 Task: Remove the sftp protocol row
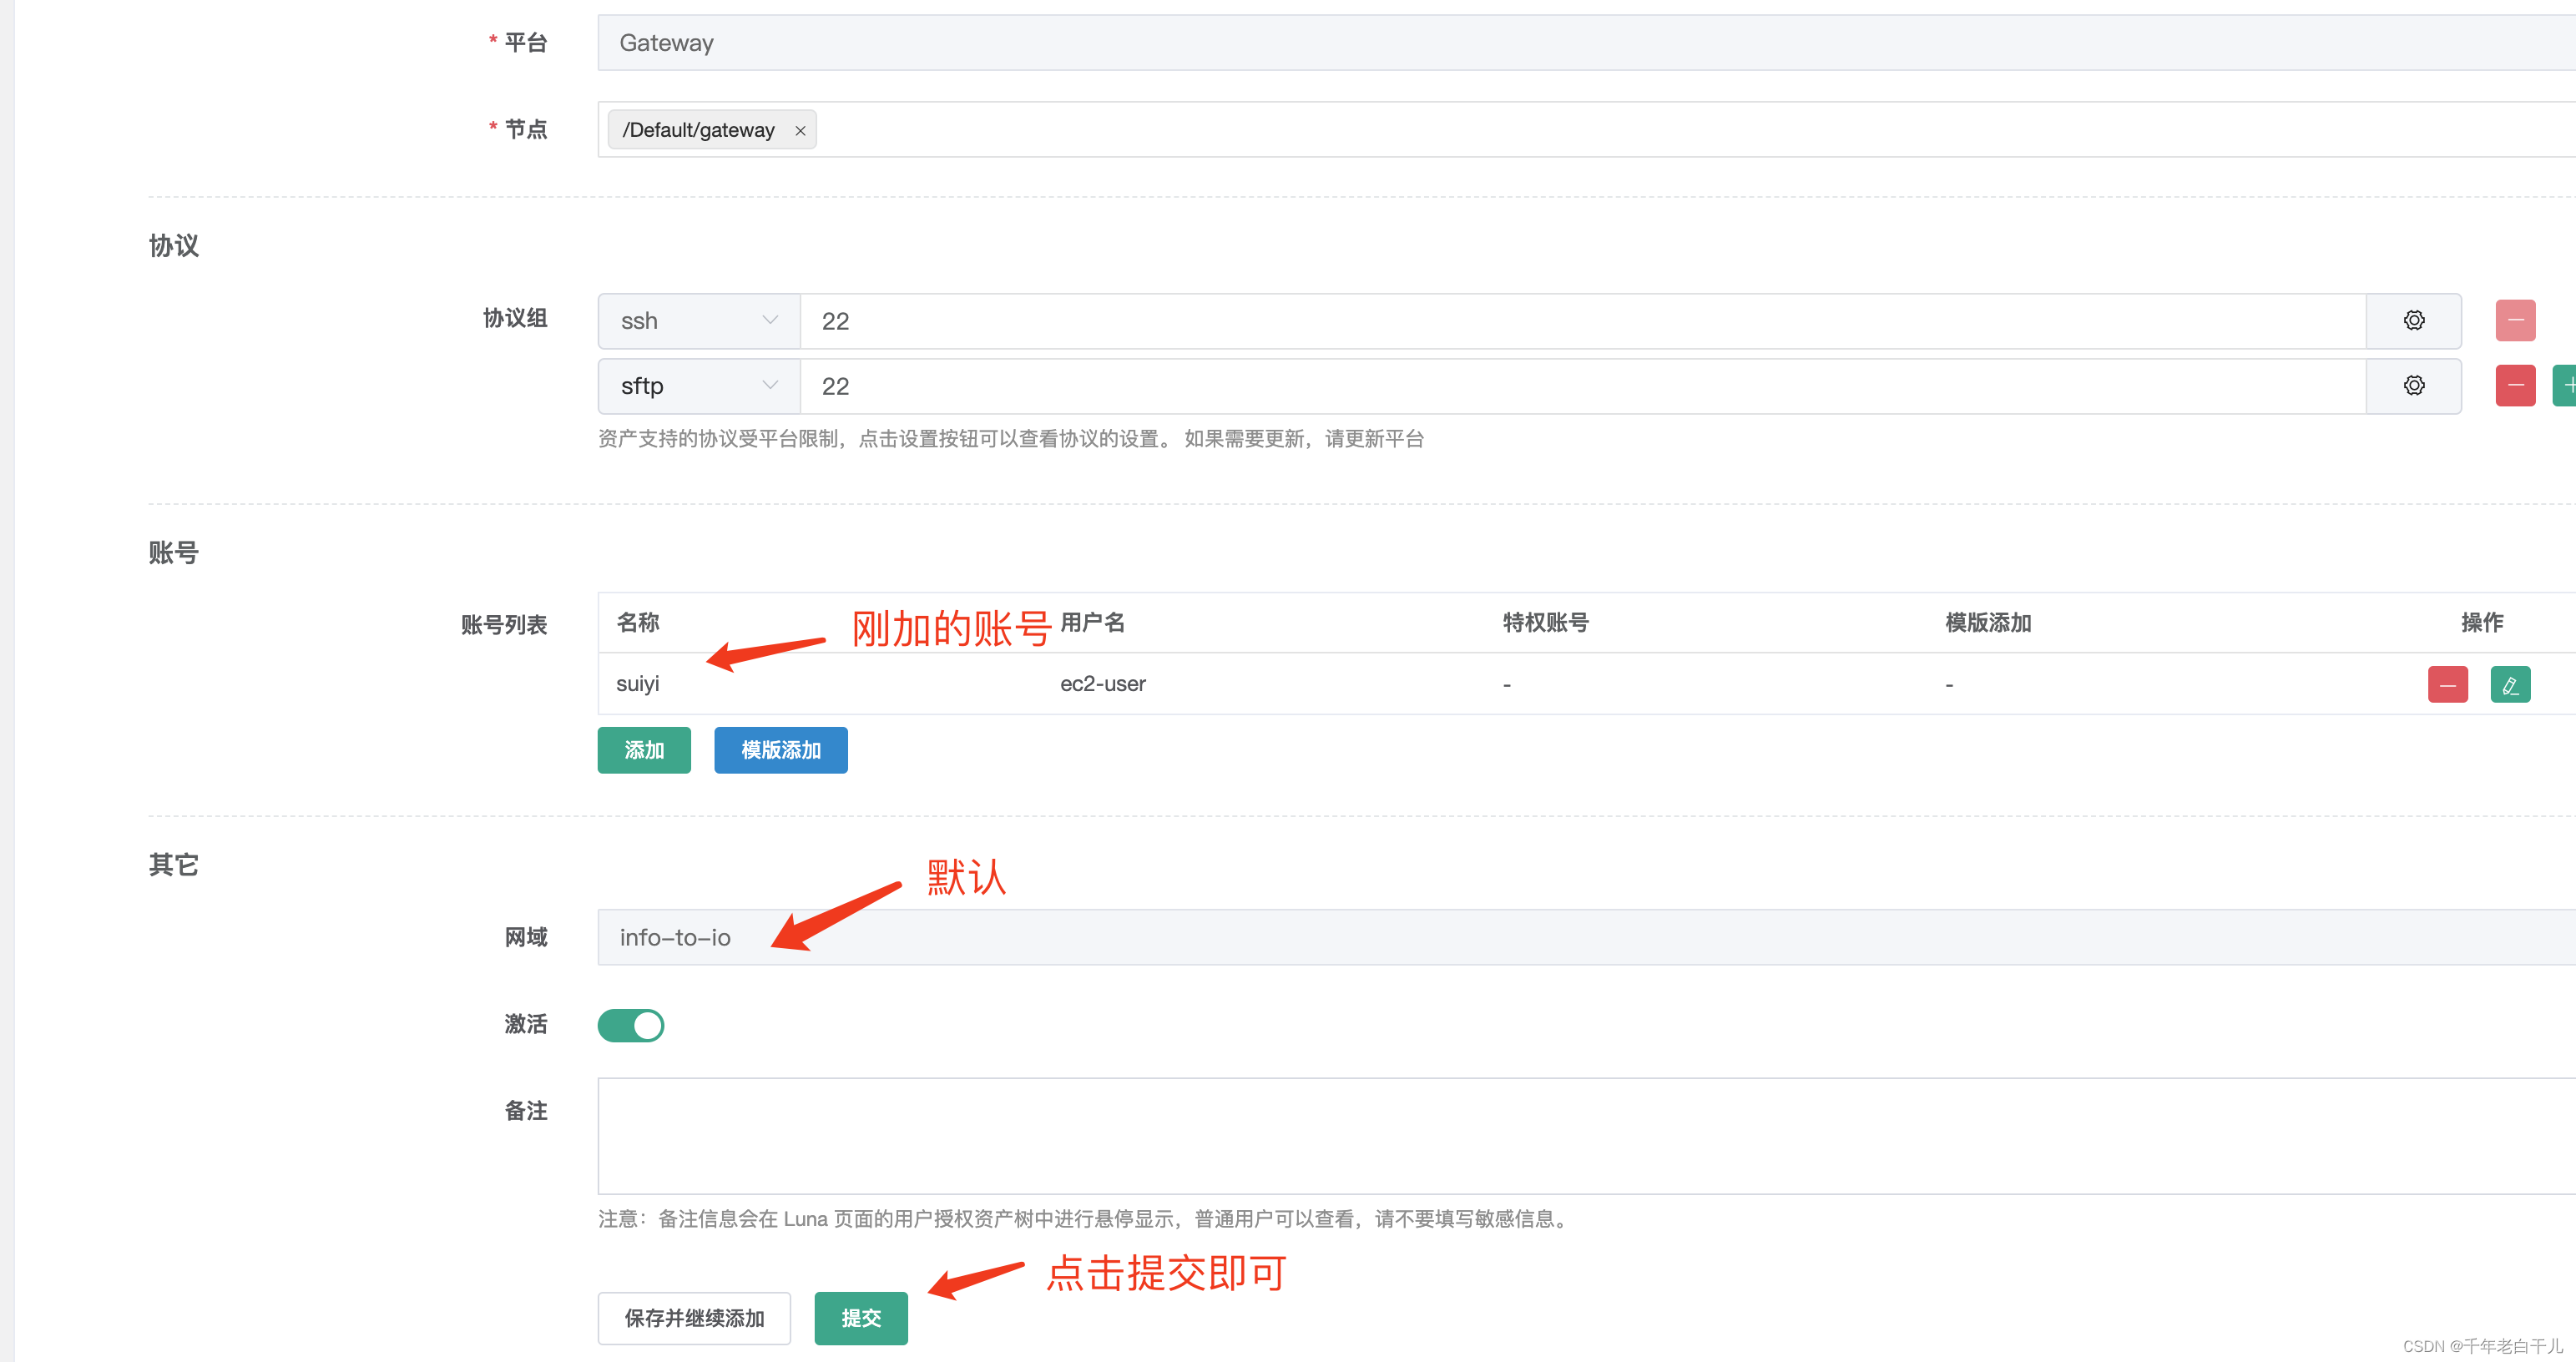coord(2514,386)
